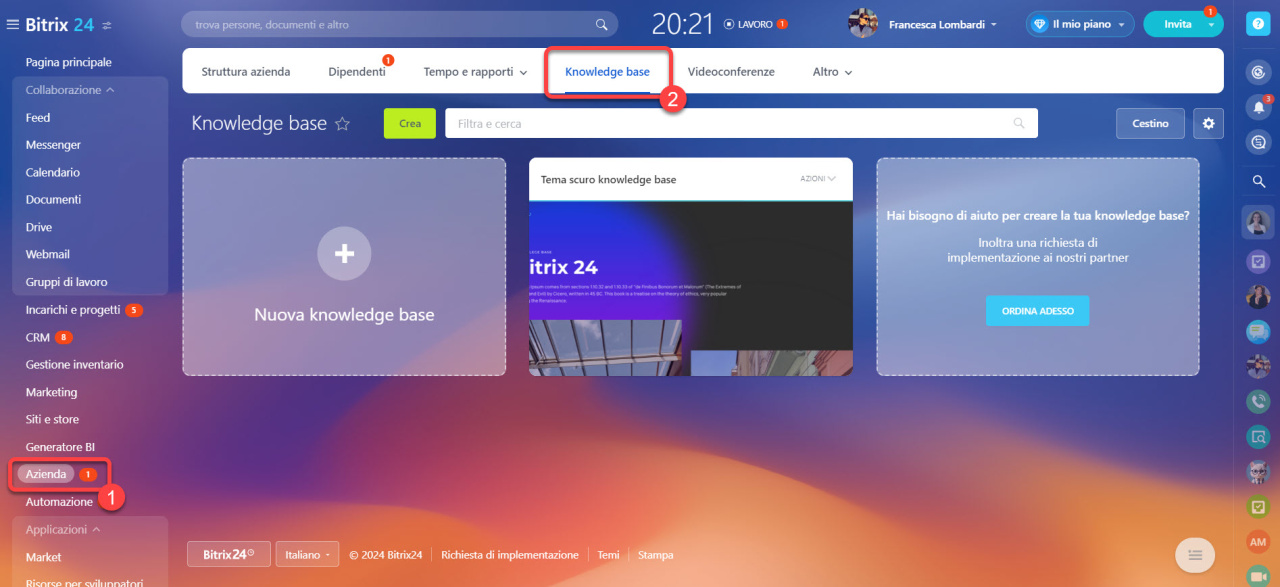Click the ORDINA ADESSO button
Screen dimensions: 1280x587
pyautogui.click(x=1037, y=310)
